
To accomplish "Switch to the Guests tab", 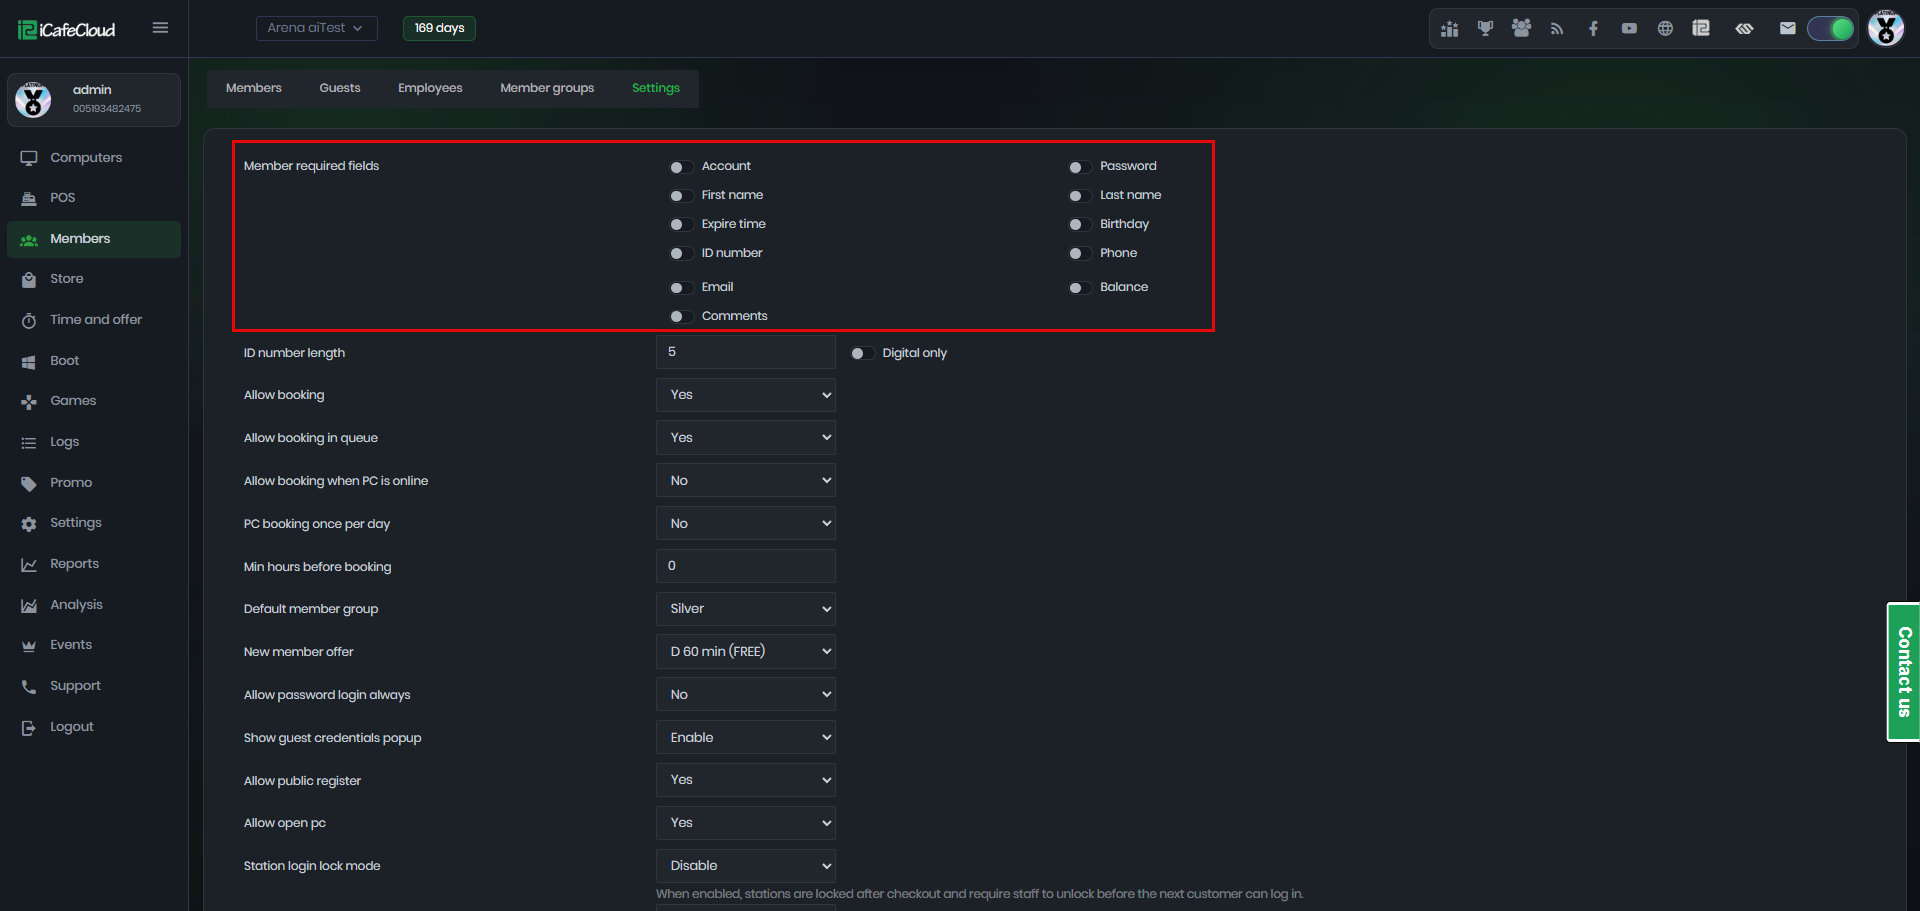I will click(x=340, y=88).
